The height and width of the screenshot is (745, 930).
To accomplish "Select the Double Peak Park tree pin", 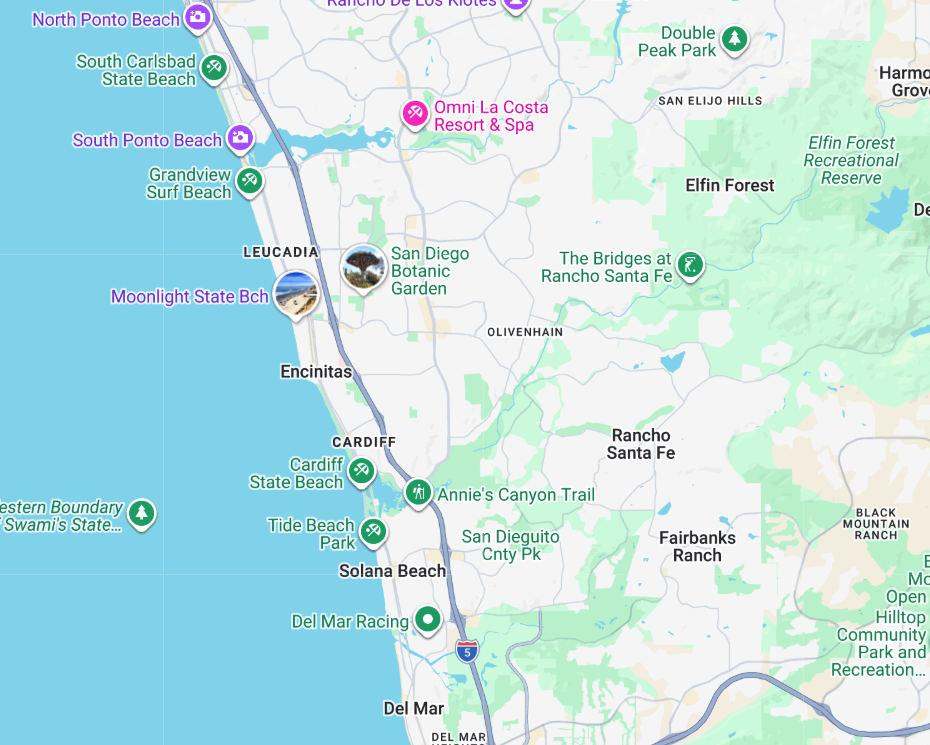I will [735, 40].
